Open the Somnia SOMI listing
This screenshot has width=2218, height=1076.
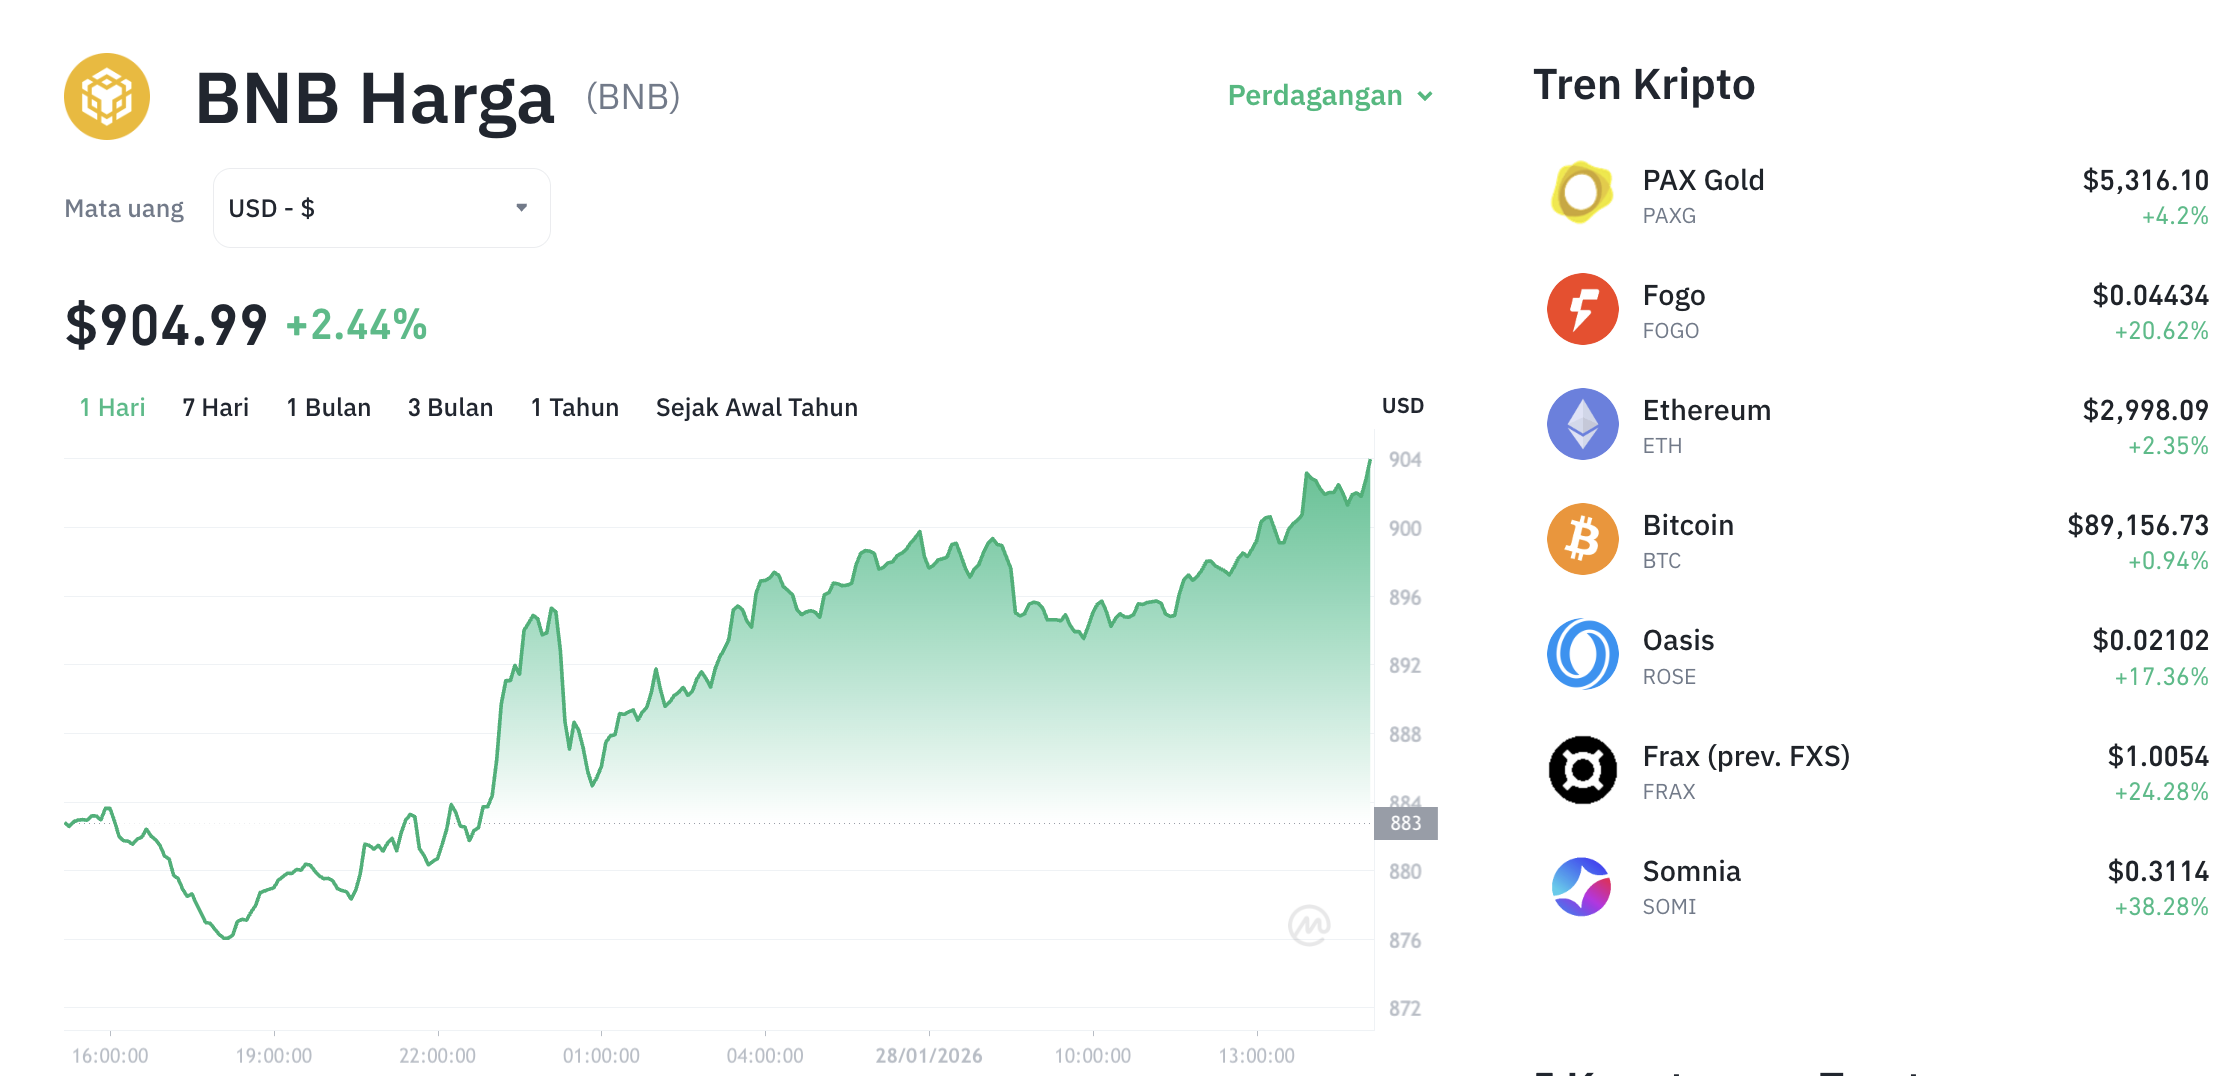pyautogui.click(x=1691, y=871)
